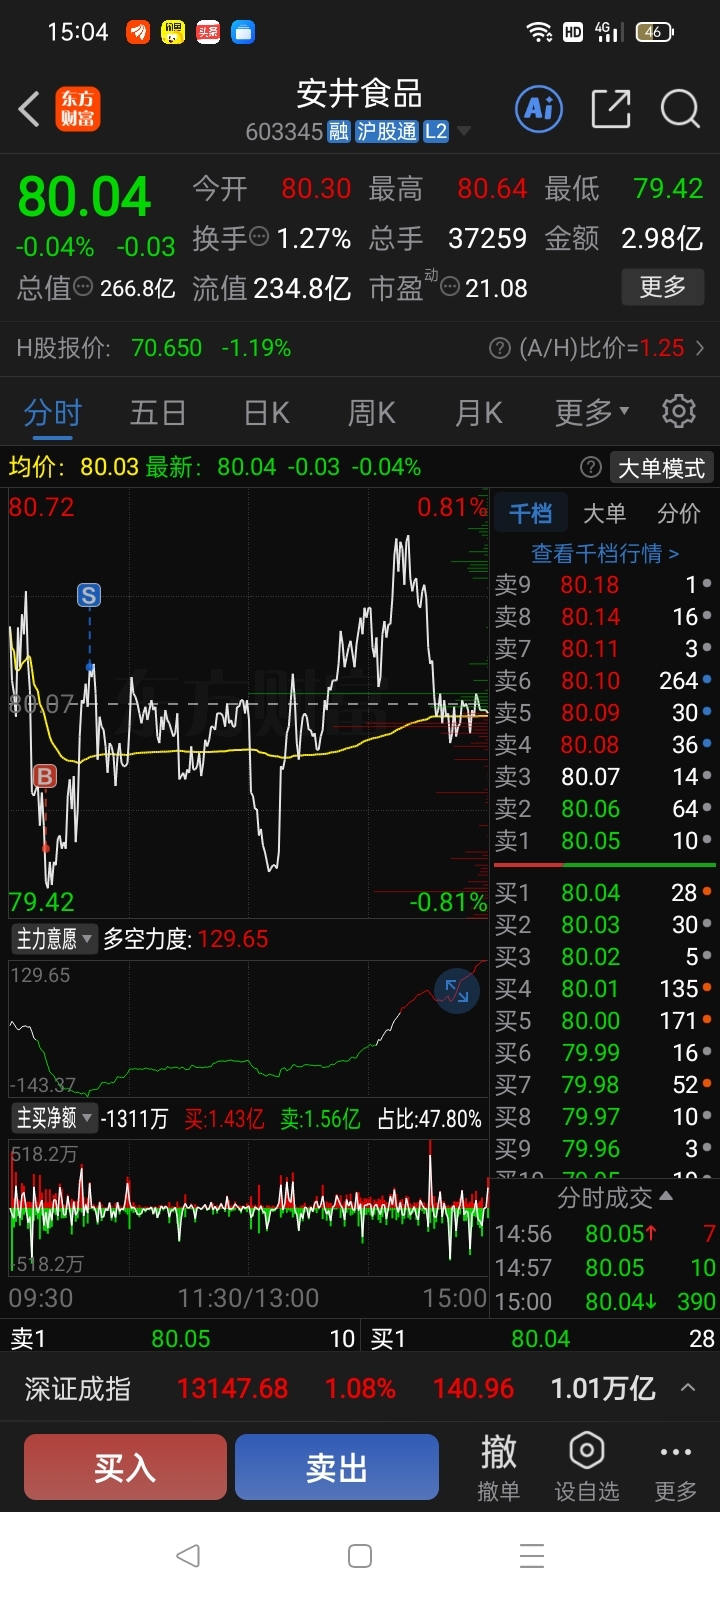The height and width of the screenshot is (1600, 720).
Task: Tap the Android back navigation button
Action: (188, 1555)
